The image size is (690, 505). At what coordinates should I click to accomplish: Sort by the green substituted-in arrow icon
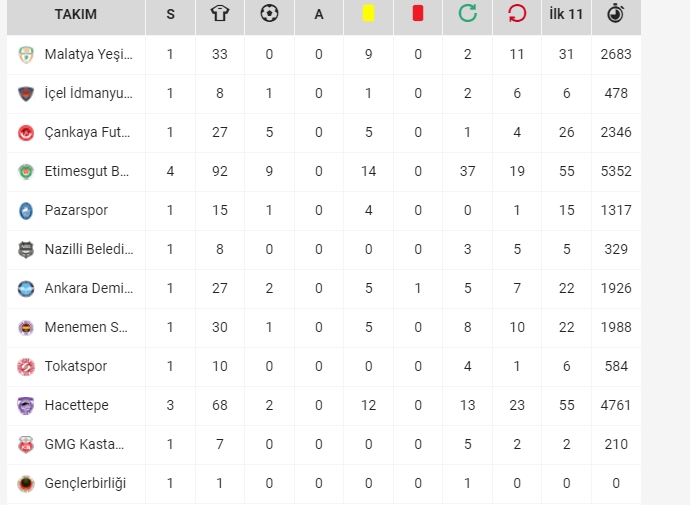[467, 14]
